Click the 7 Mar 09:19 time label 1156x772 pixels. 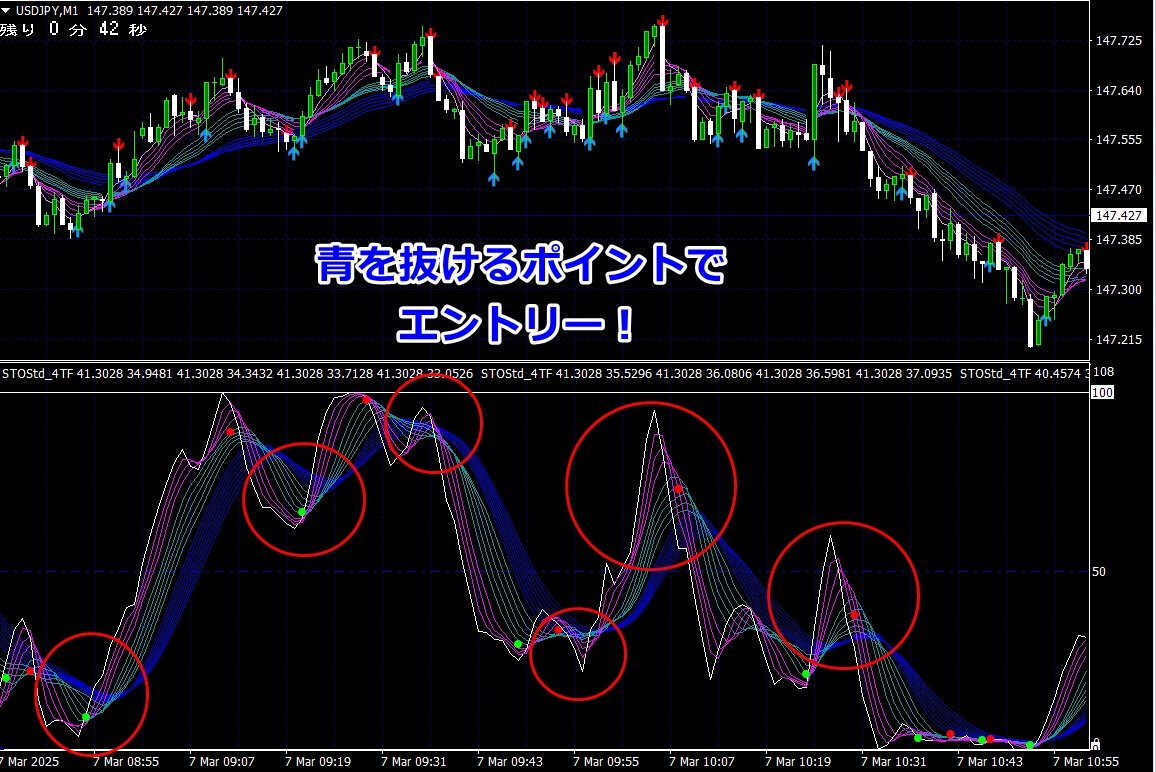click(318, 761)
